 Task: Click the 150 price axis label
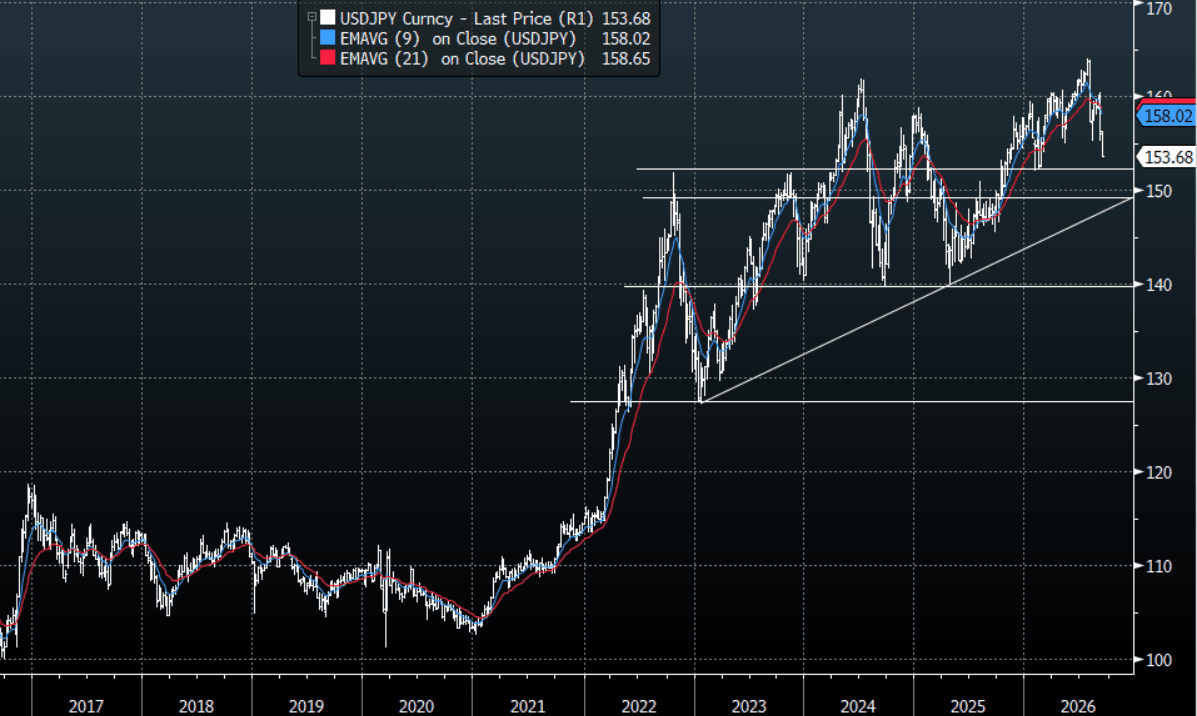pos(1159,191)
